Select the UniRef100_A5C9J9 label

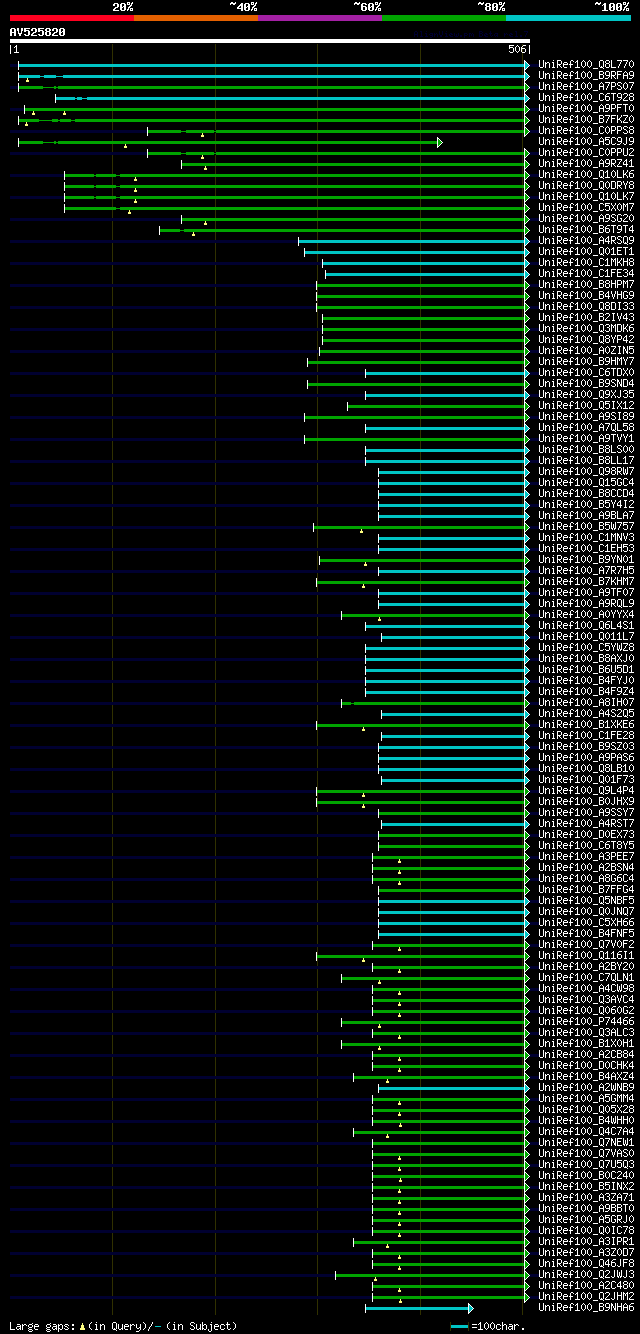(x=586, y=142)
